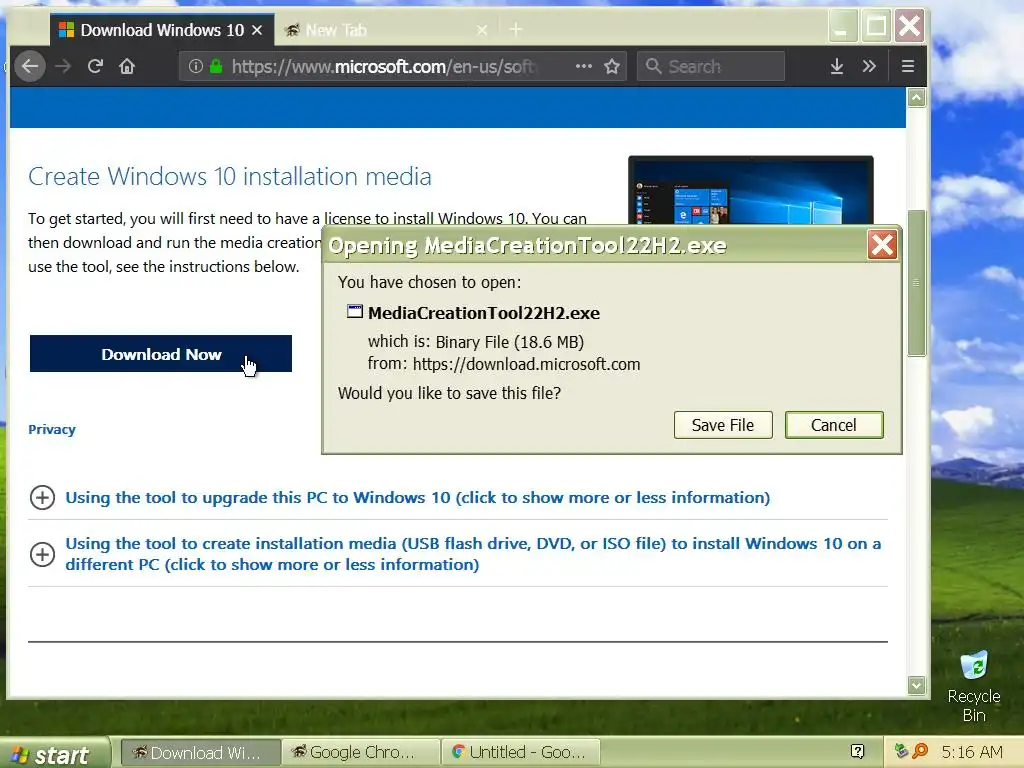
Task: Open page actions three-dot menu
Action: [583, 66]
